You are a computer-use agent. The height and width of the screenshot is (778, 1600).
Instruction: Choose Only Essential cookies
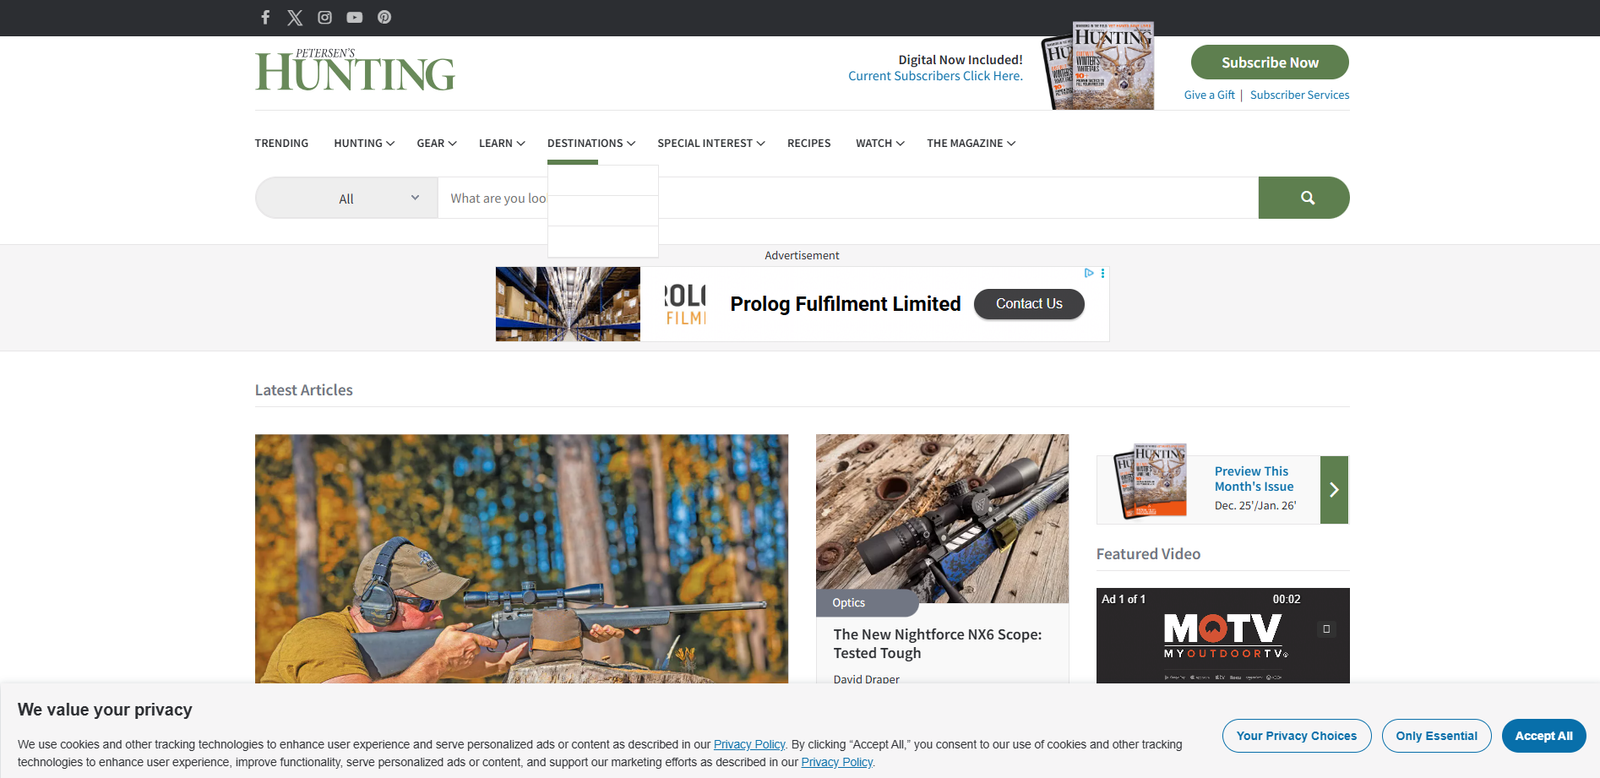tap(1436, 736)
